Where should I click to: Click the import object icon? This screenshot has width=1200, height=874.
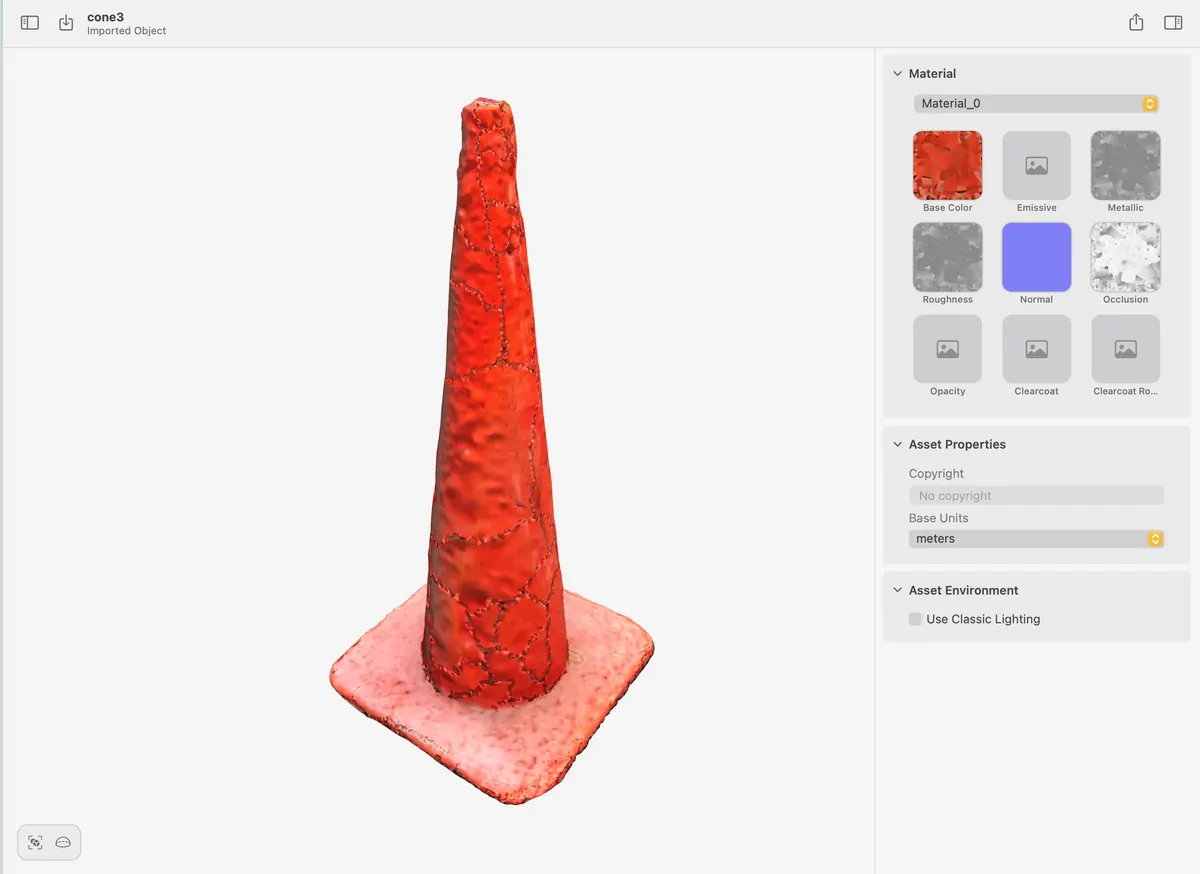pos(66,22)
